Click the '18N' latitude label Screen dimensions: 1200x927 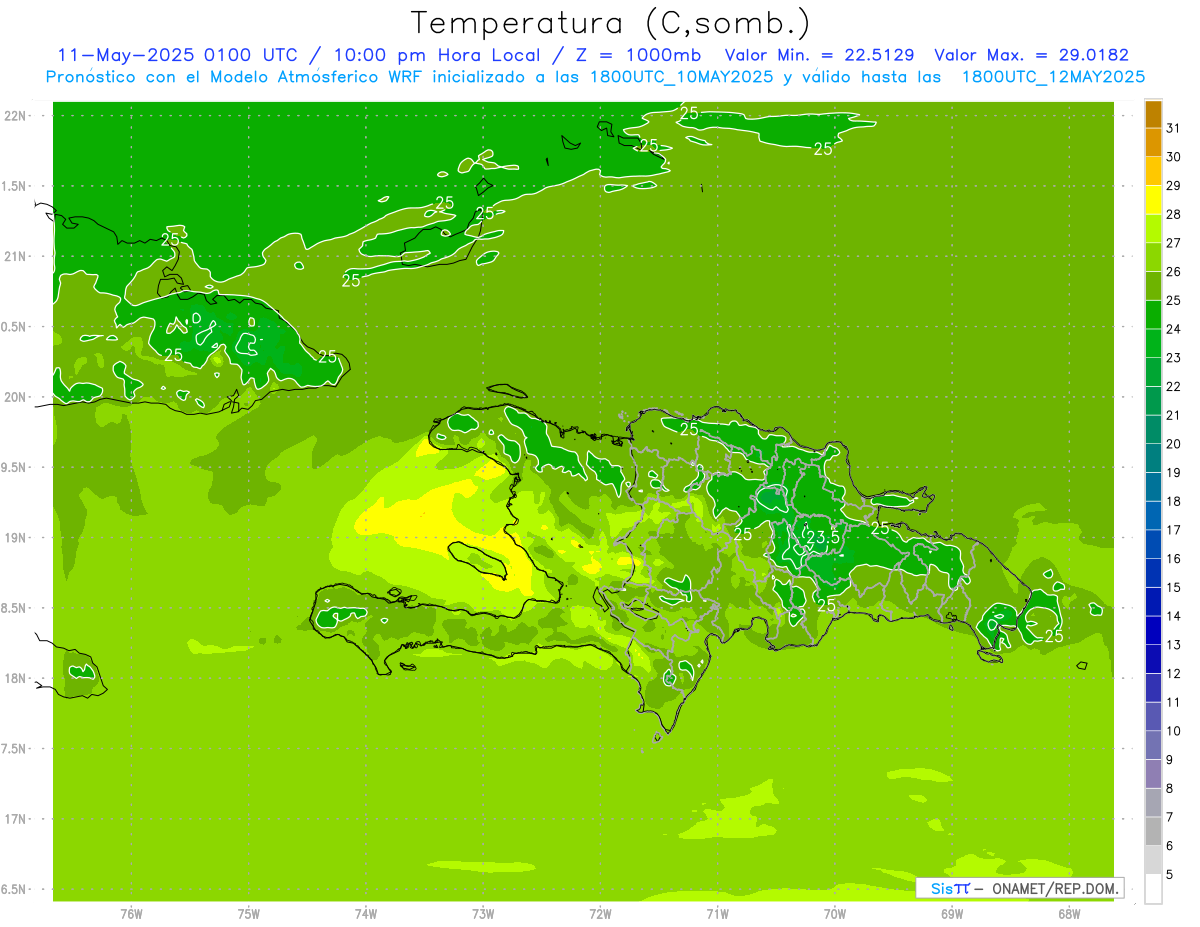(x=15, y=678)
